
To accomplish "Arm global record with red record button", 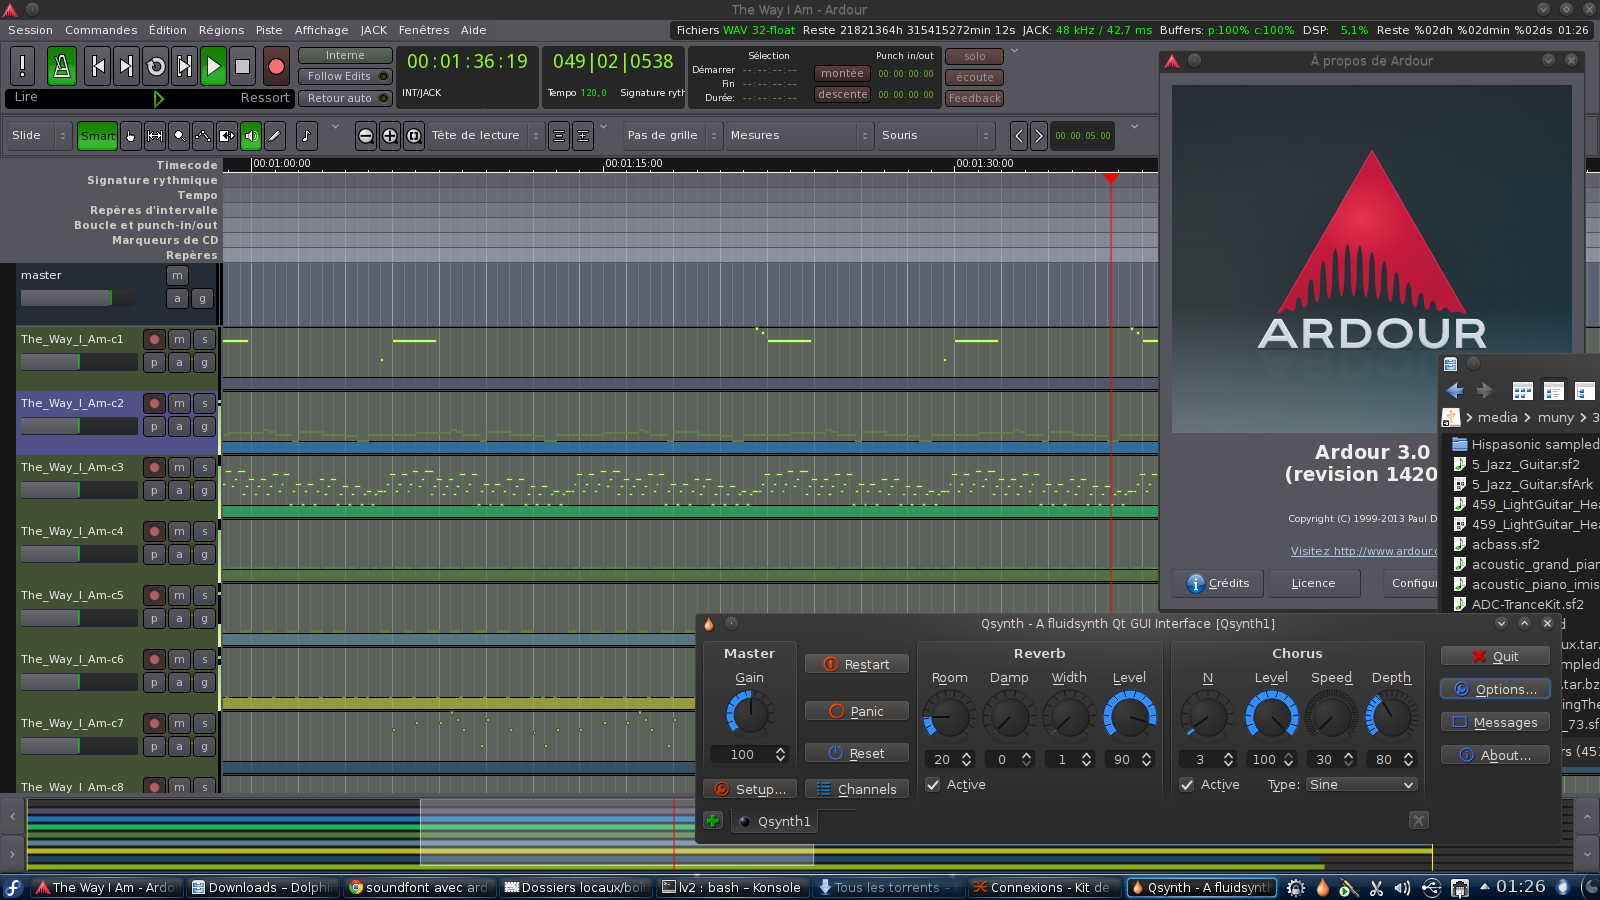I will point(277,67).
